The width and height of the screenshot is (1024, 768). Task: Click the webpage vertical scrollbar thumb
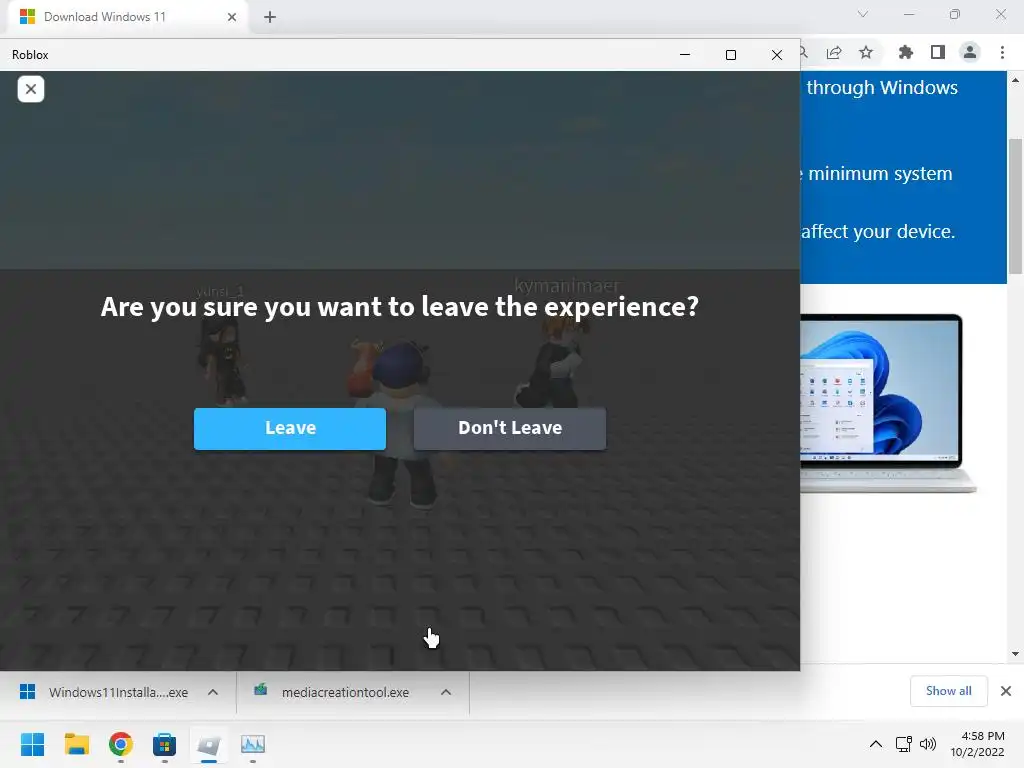tap(1016, 206)
